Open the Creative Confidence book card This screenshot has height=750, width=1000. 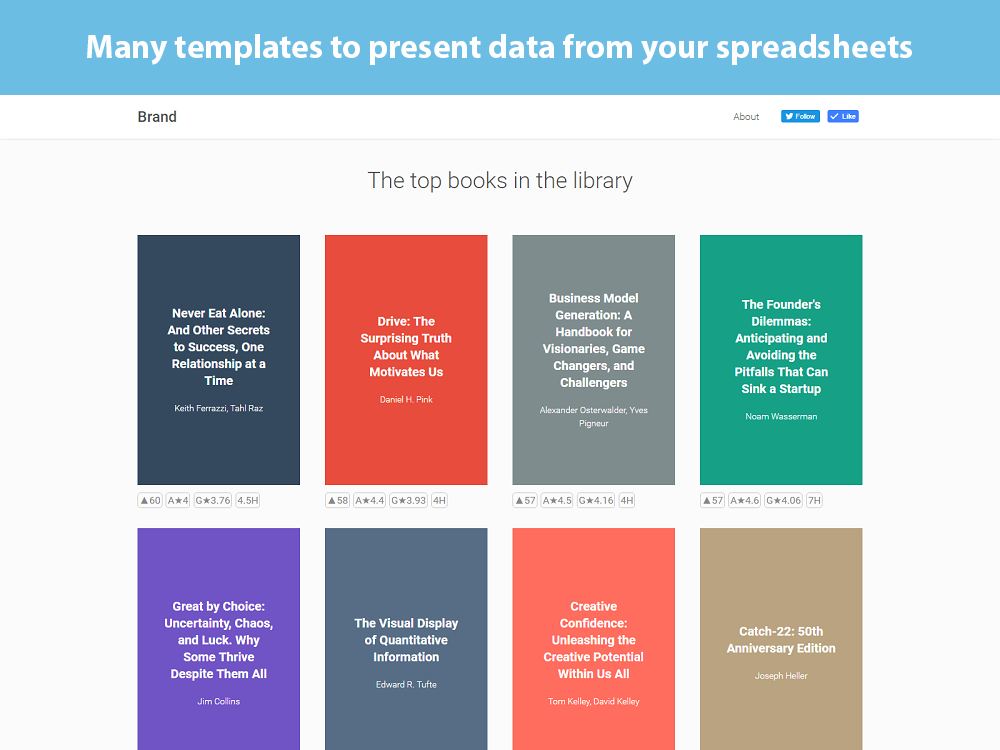click(x=593, y=639)
